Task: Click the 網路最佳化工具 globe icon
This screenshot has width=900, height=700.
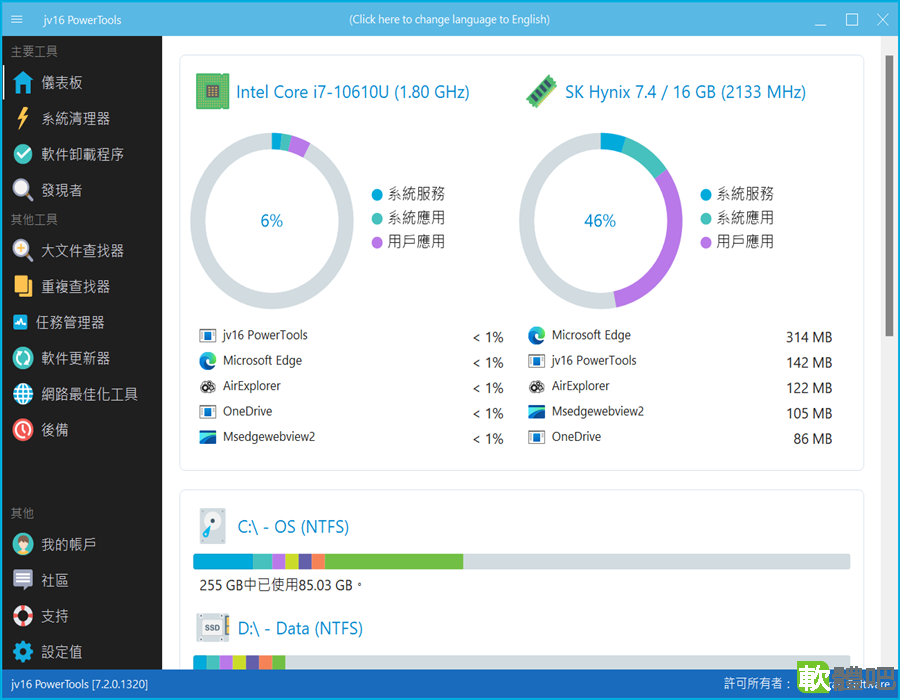Action: pos(23,394)
